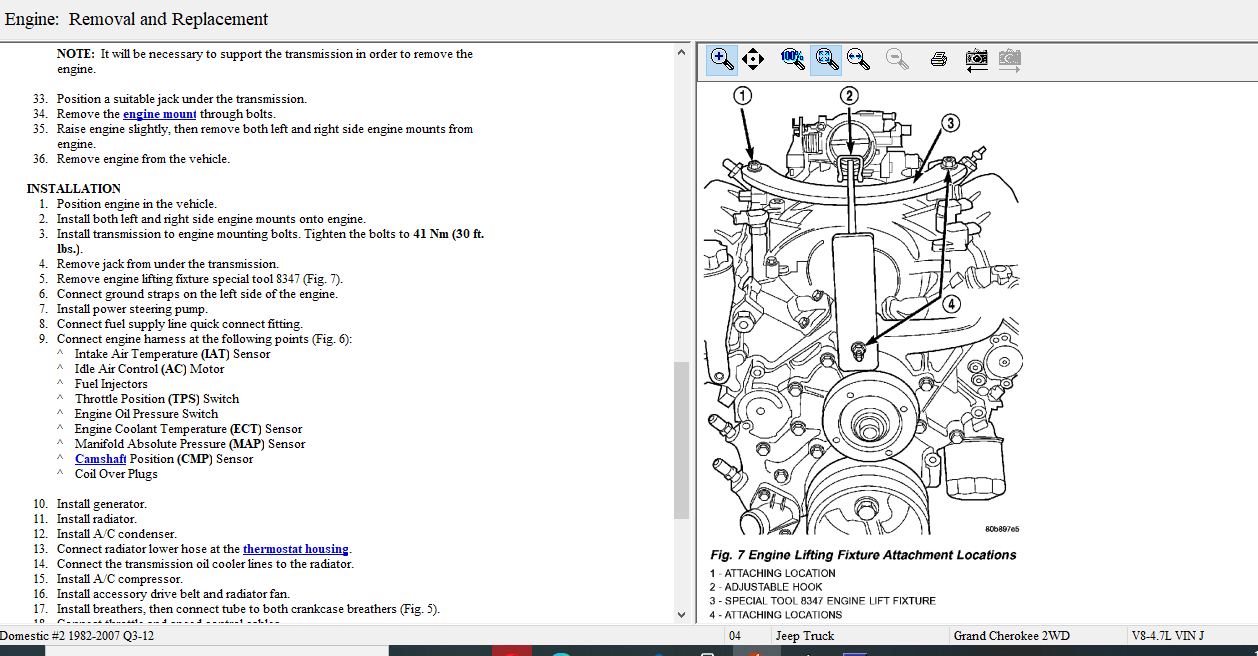The width and height of the screenshot is (1258, 656).
Task: Click the Grand Cherokee 2WD status field
Action: 1011,636
